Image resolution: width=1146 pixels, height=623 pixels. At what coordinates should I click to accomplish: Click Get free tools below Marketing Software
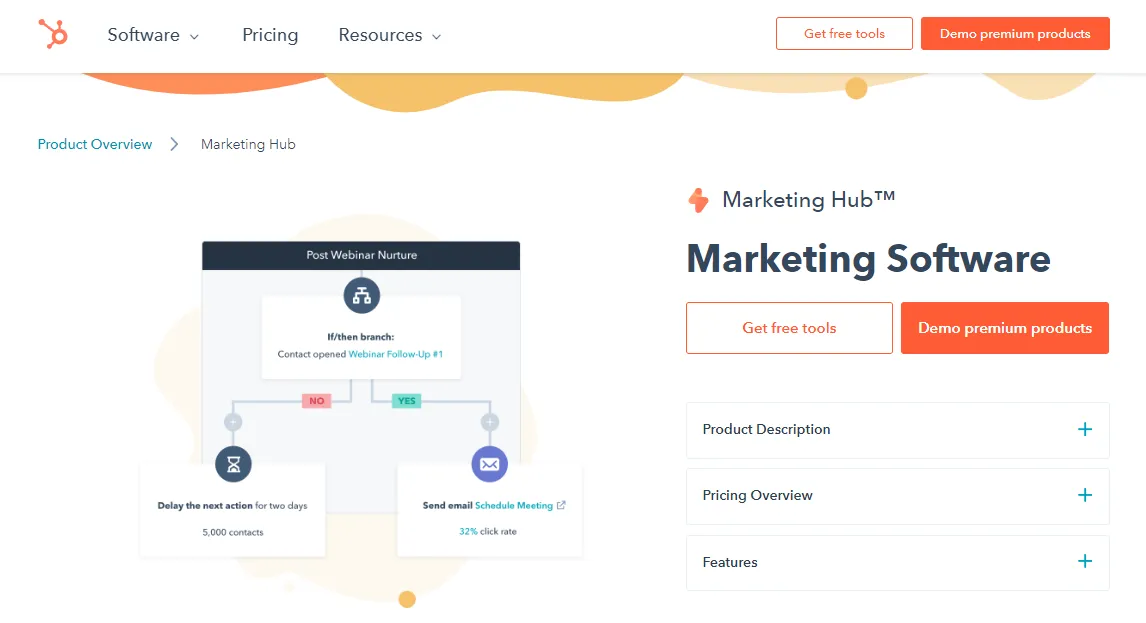click(789, 328)
